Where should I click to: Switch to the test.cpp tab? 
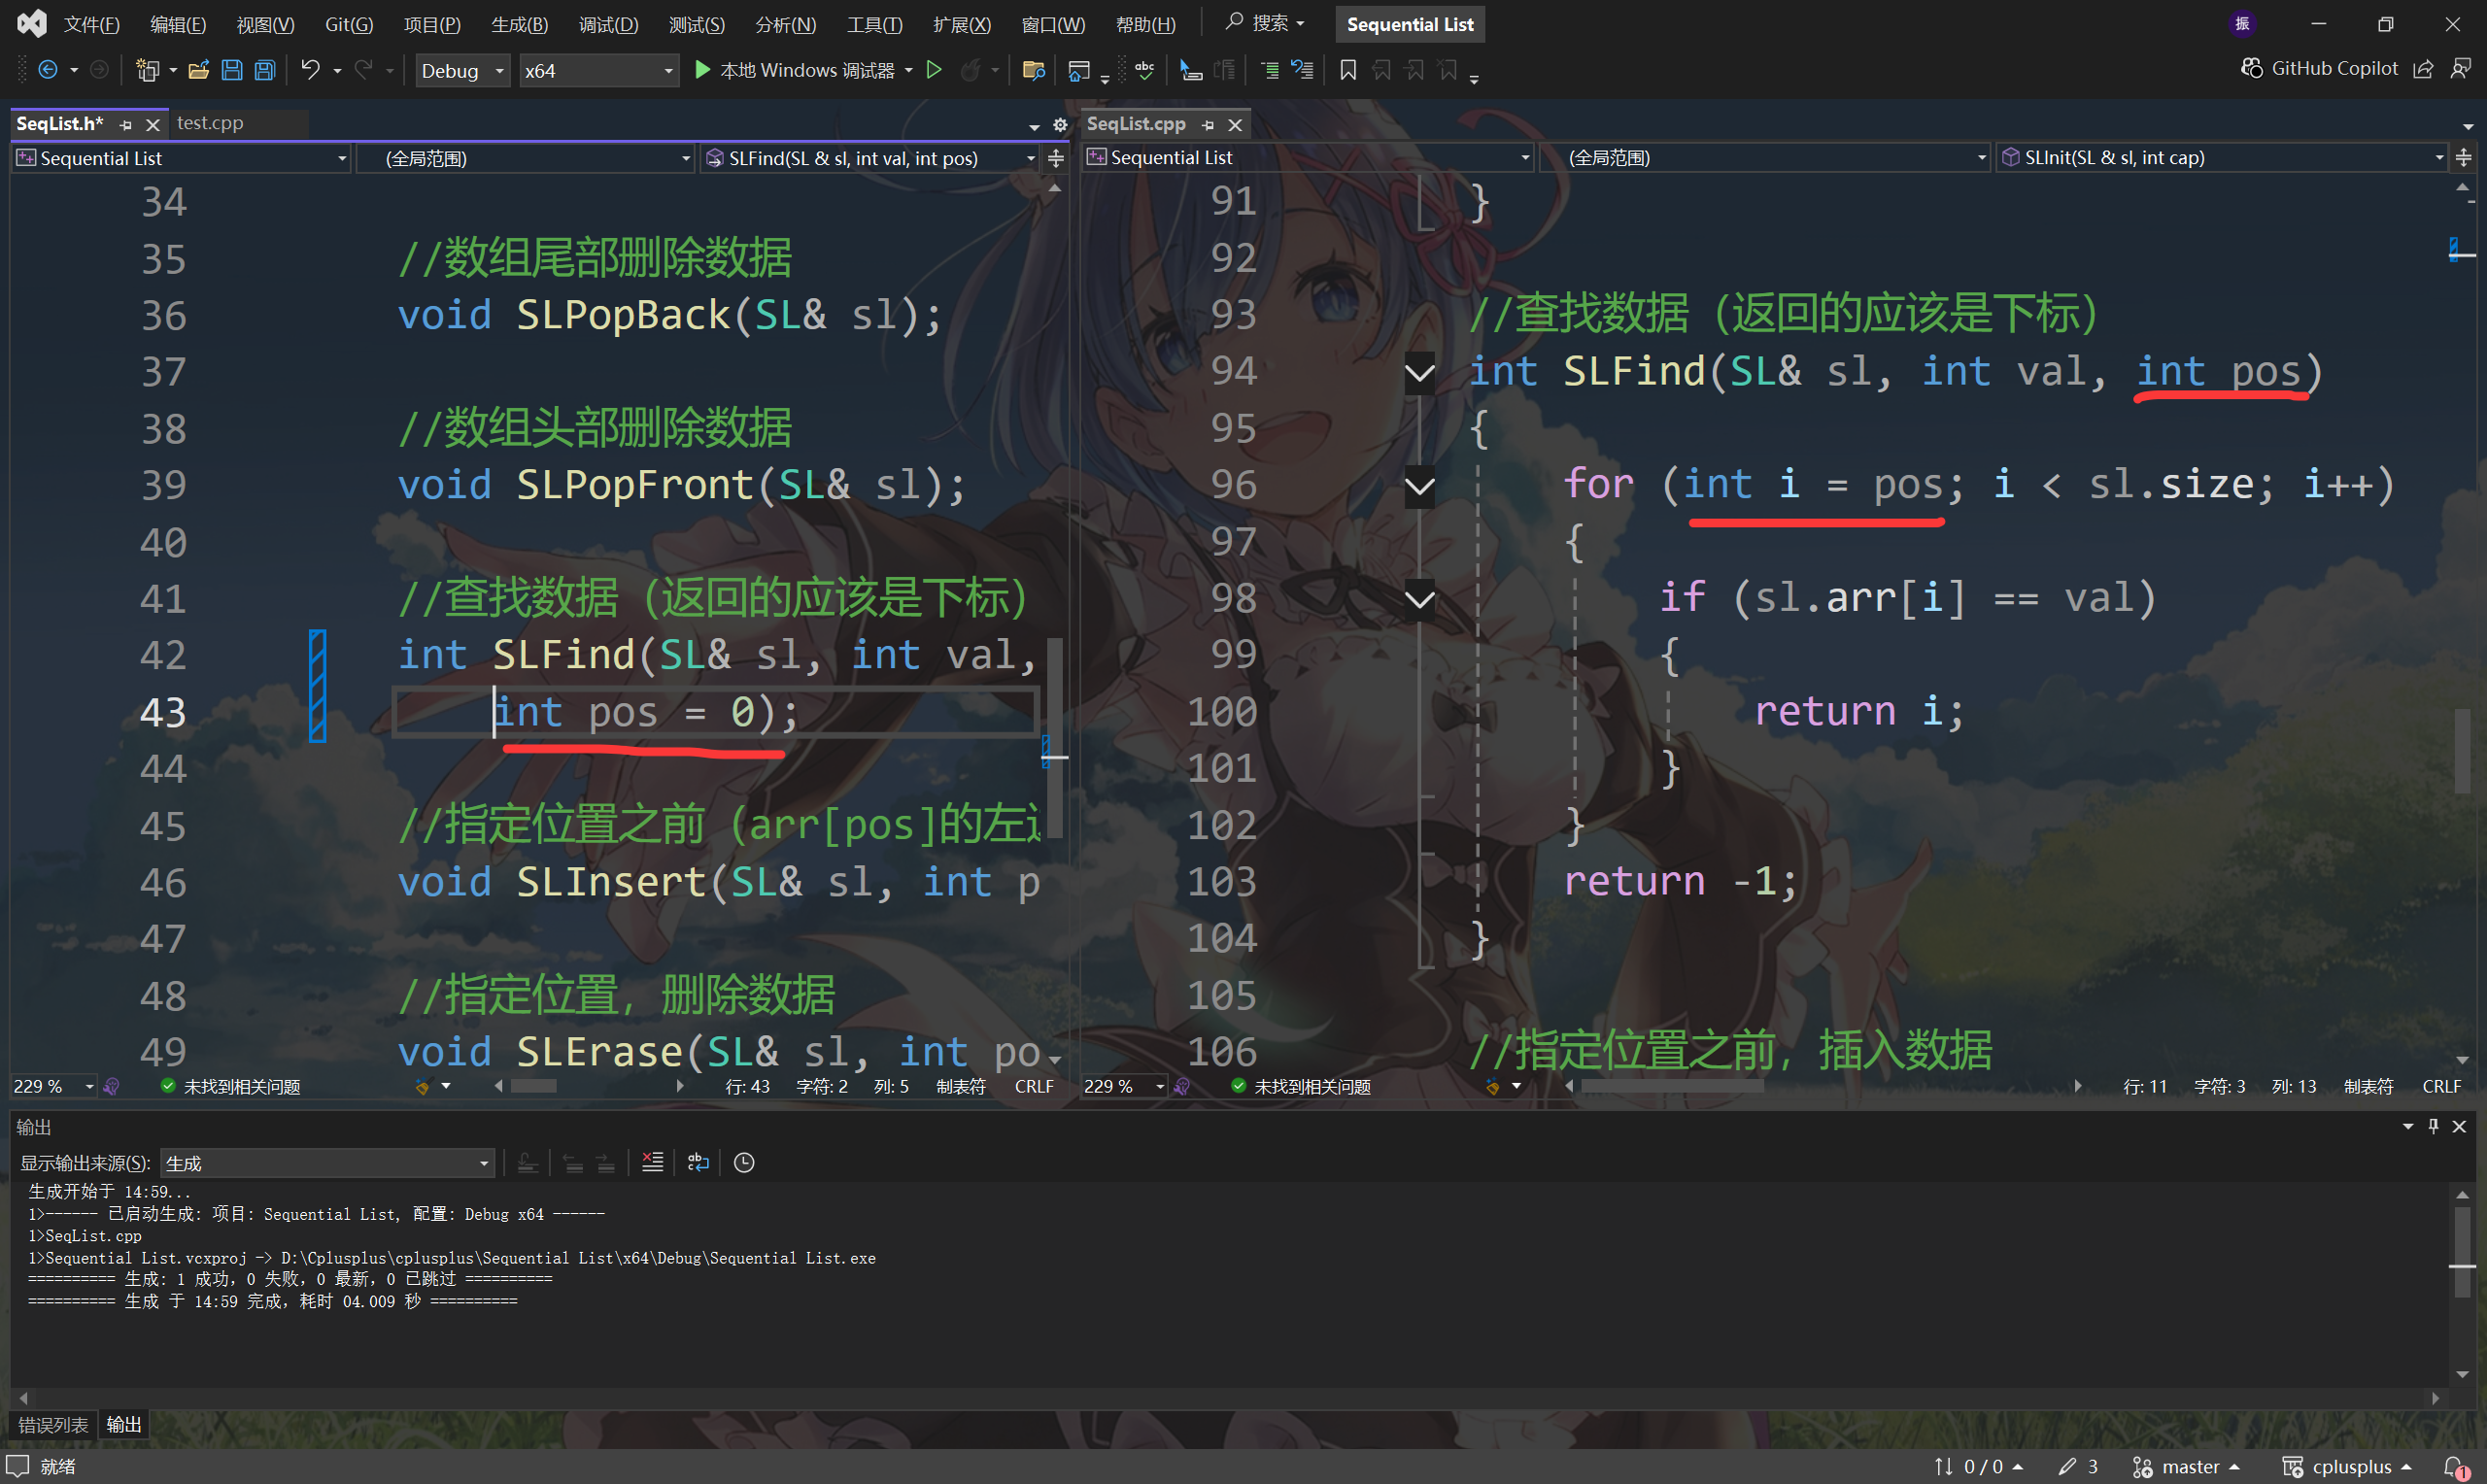(x=210, y=123)
